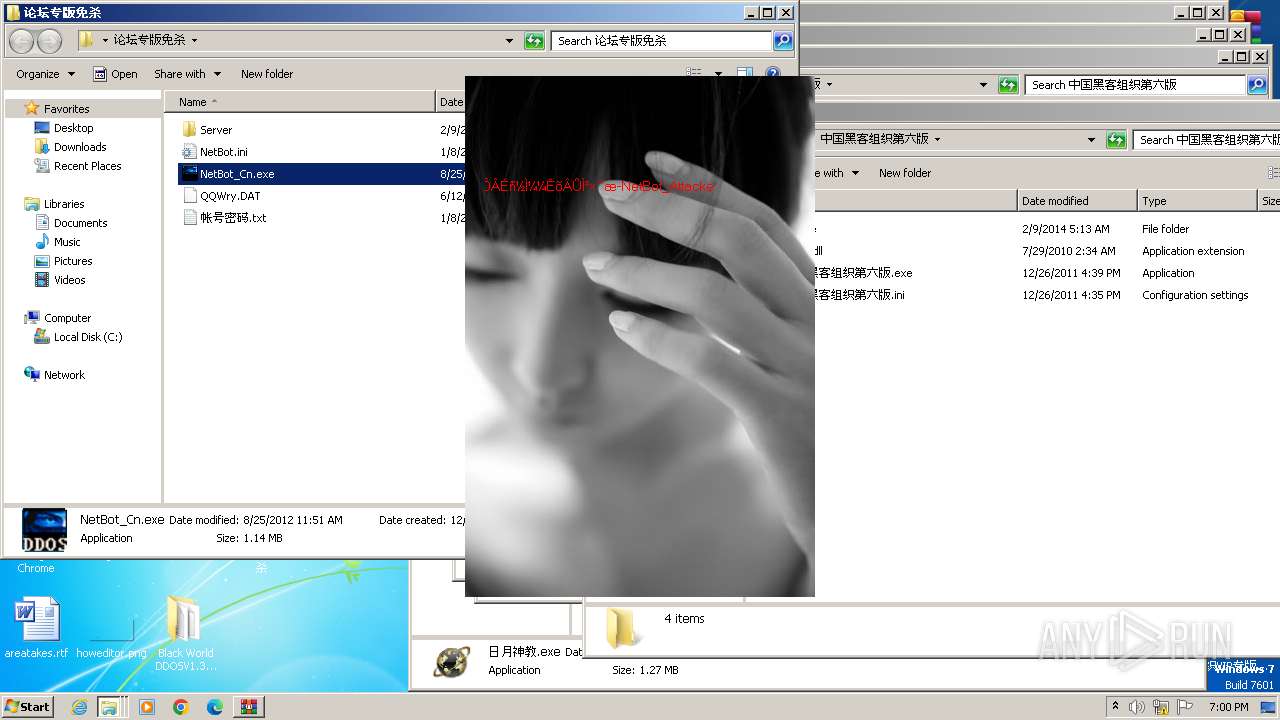Click the folder icon beside "4 items"
The width and height of the screenshot is (1280, 720).
[x=623, y=629]
